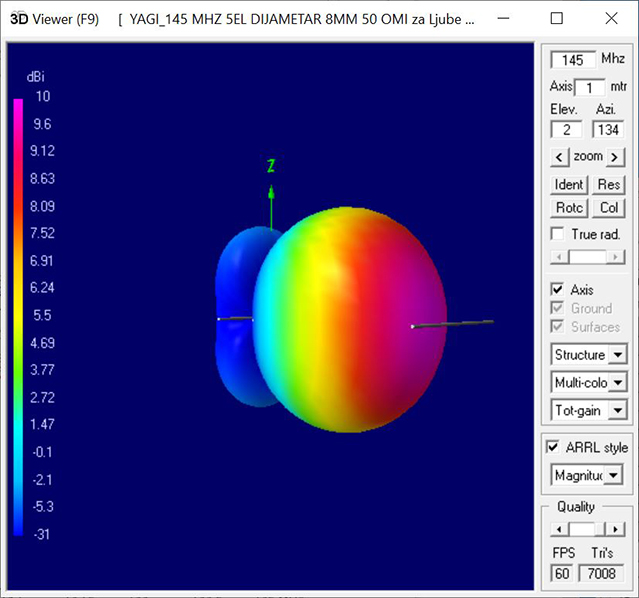Click the Rotc rotation center button
639x598 pixels.
pos(568,208)
